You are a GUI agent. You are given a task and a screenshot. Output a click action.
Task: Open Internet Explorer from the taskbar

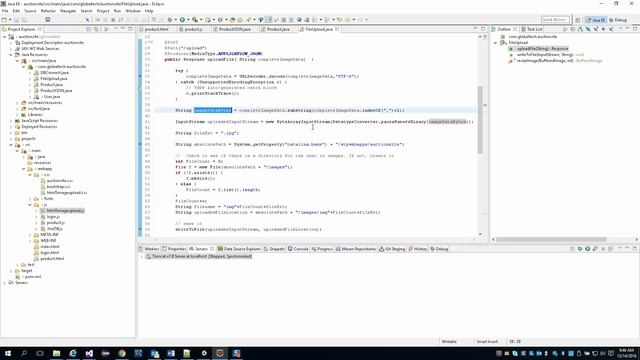point(73,353)
